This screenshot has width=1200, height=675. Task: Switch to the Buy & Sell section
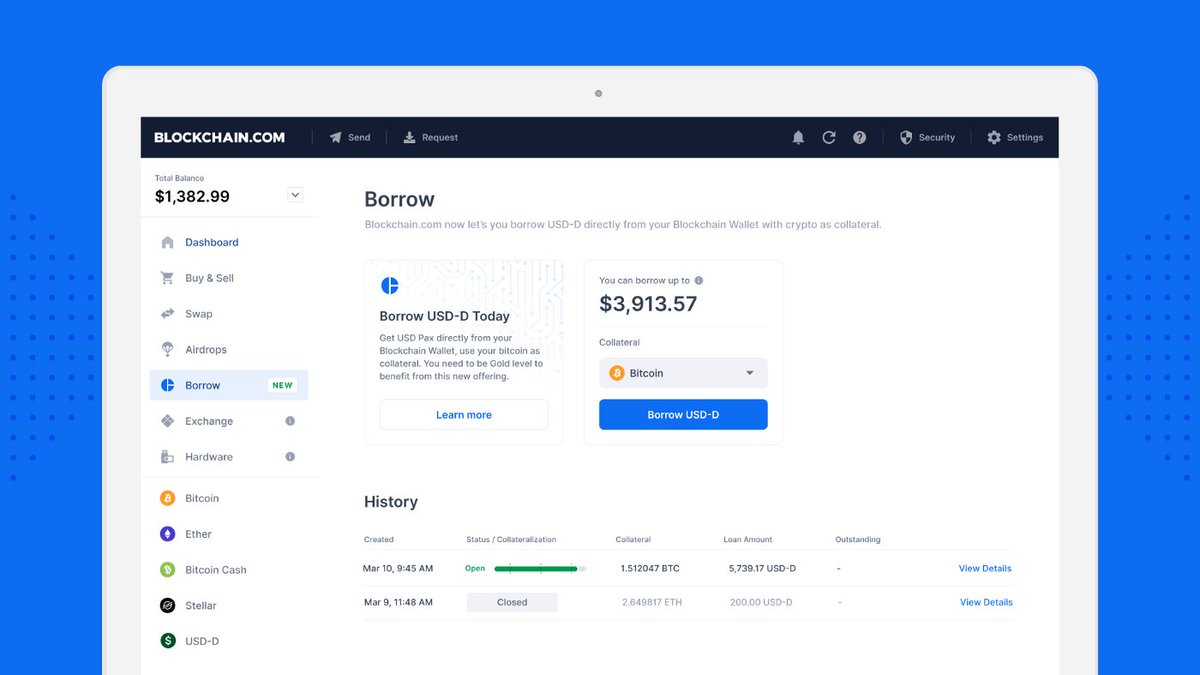point(211,278)
